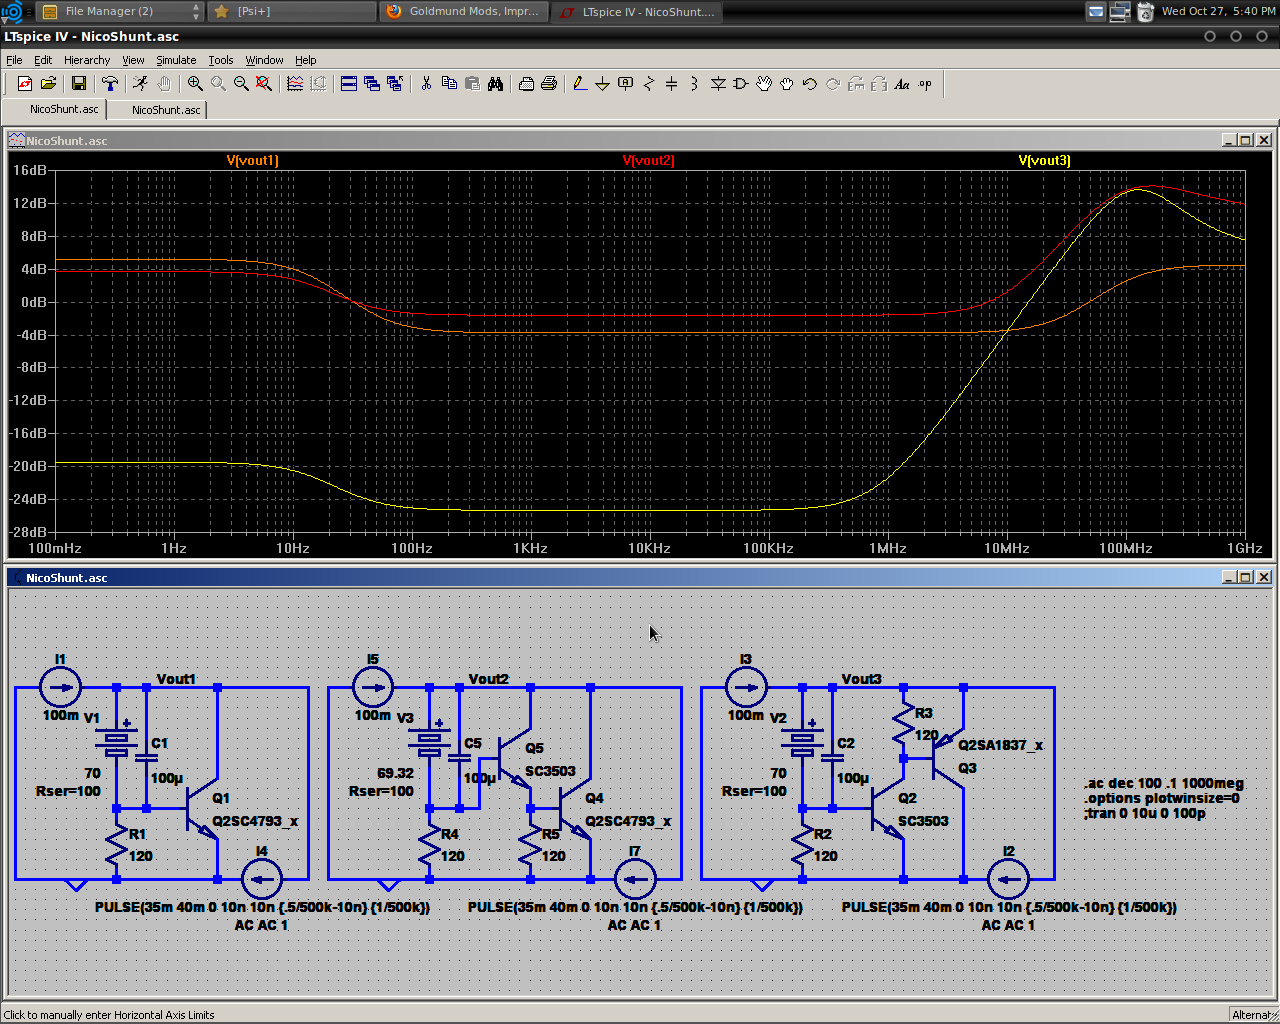
Task: Open the View menu
Action: click(x=133, y=60)
